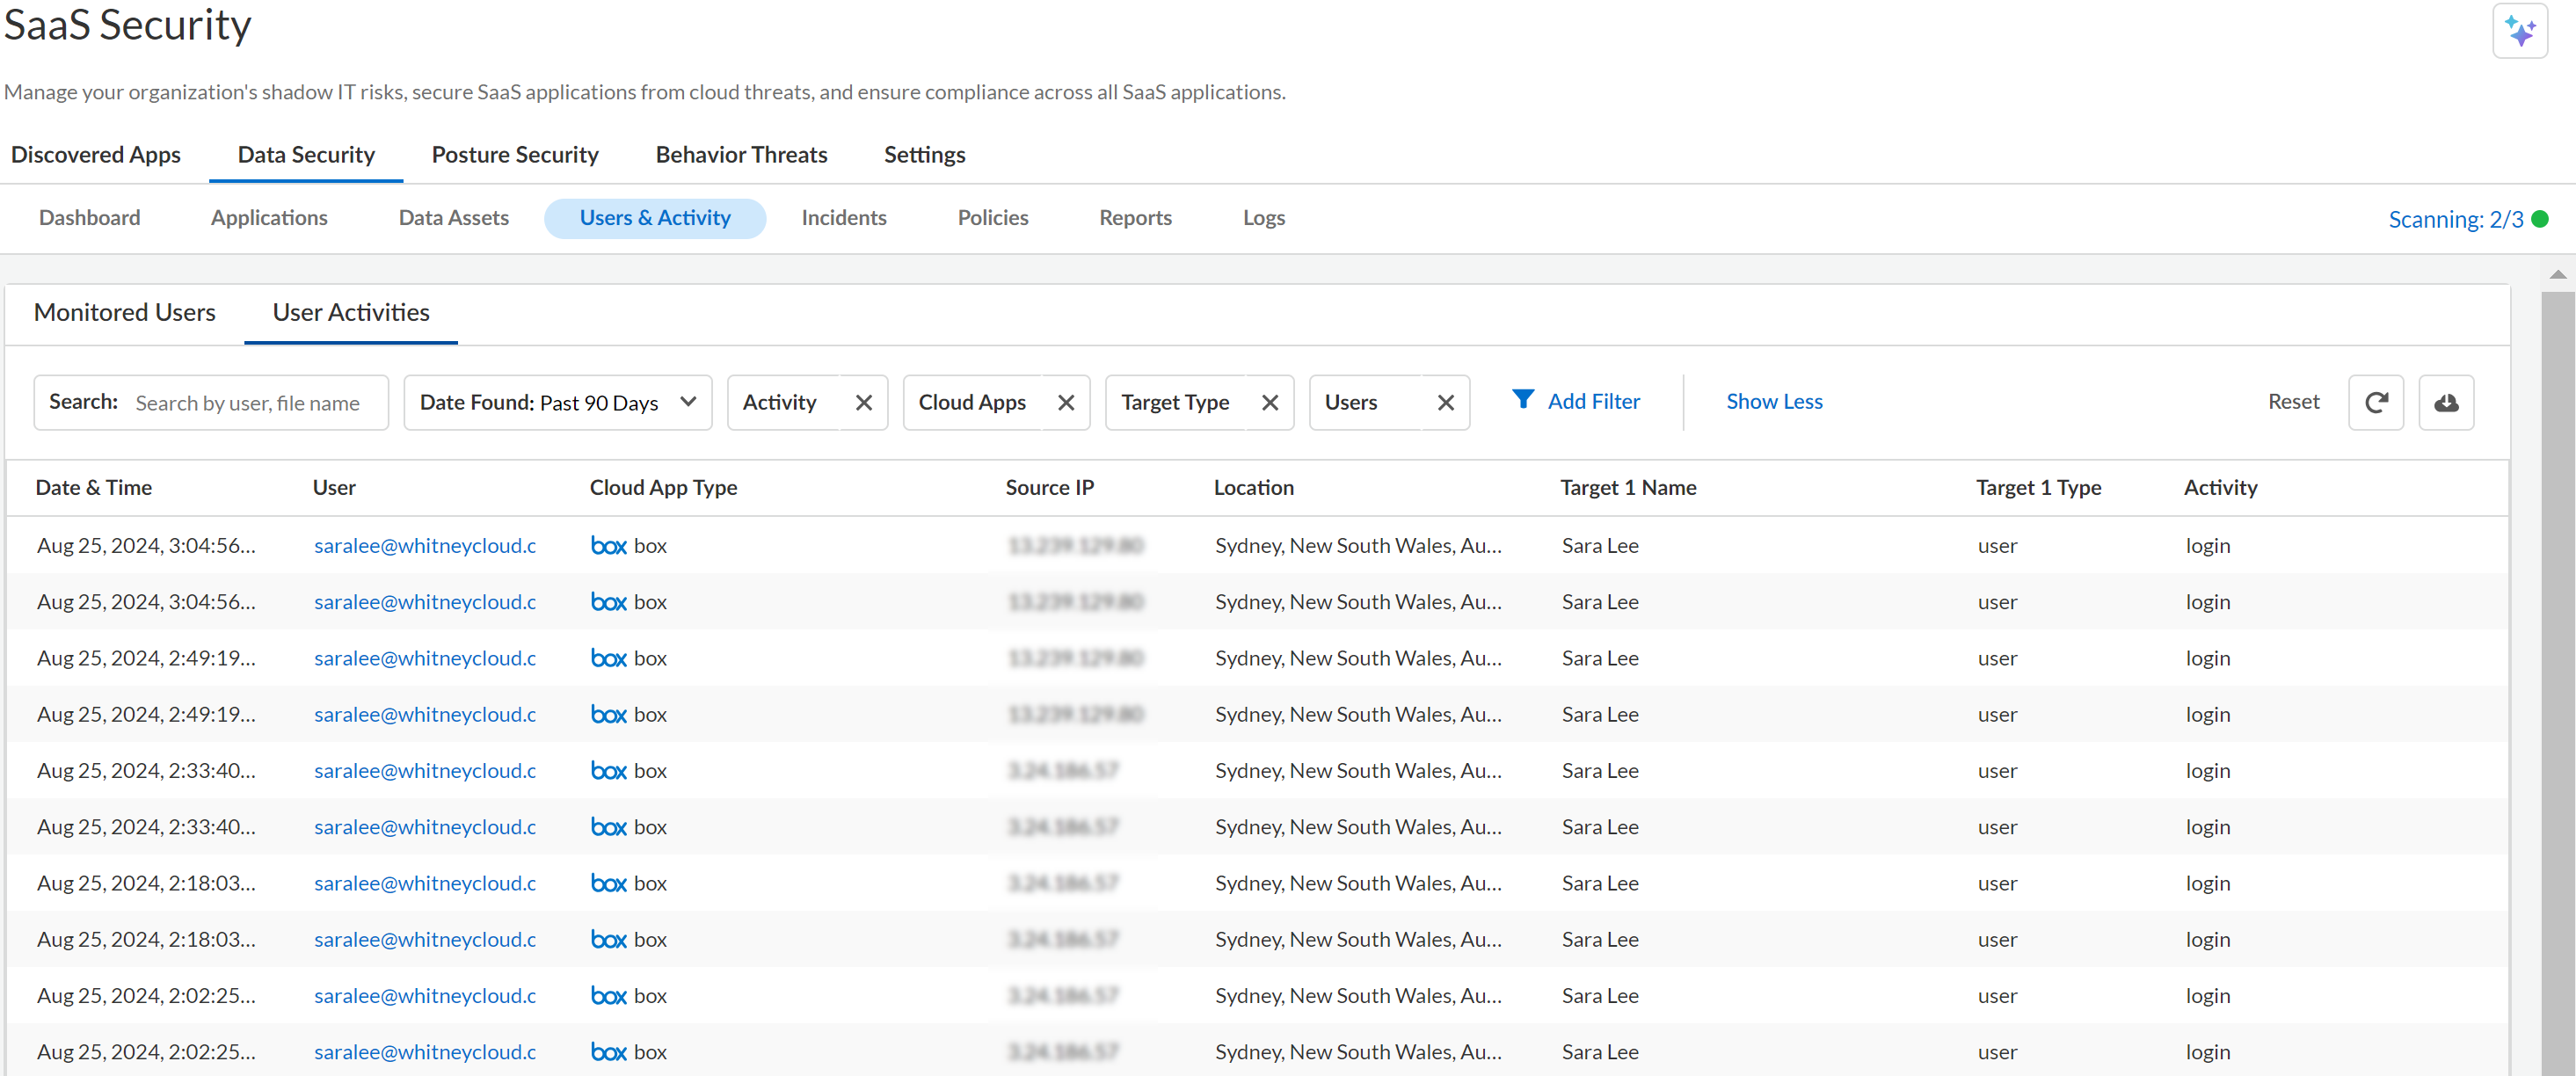Click the scrollbar up arrow

coord(2557,275)
